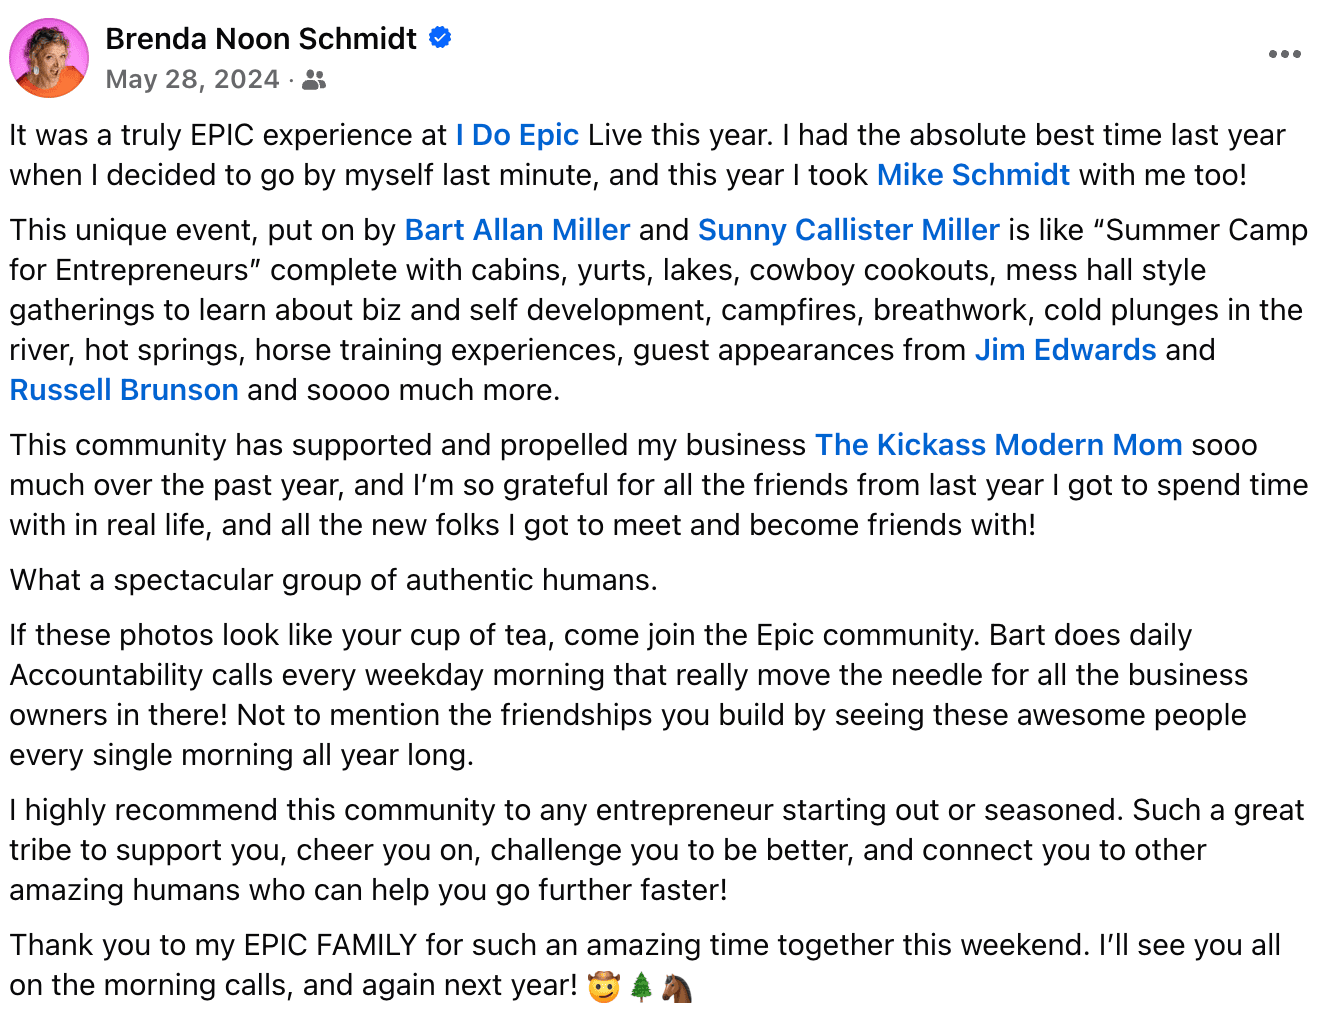Viewport: 1338px width, 1018px height.
Task: Click the 'What a spectacular group' sentence
Action: point(334,580)
